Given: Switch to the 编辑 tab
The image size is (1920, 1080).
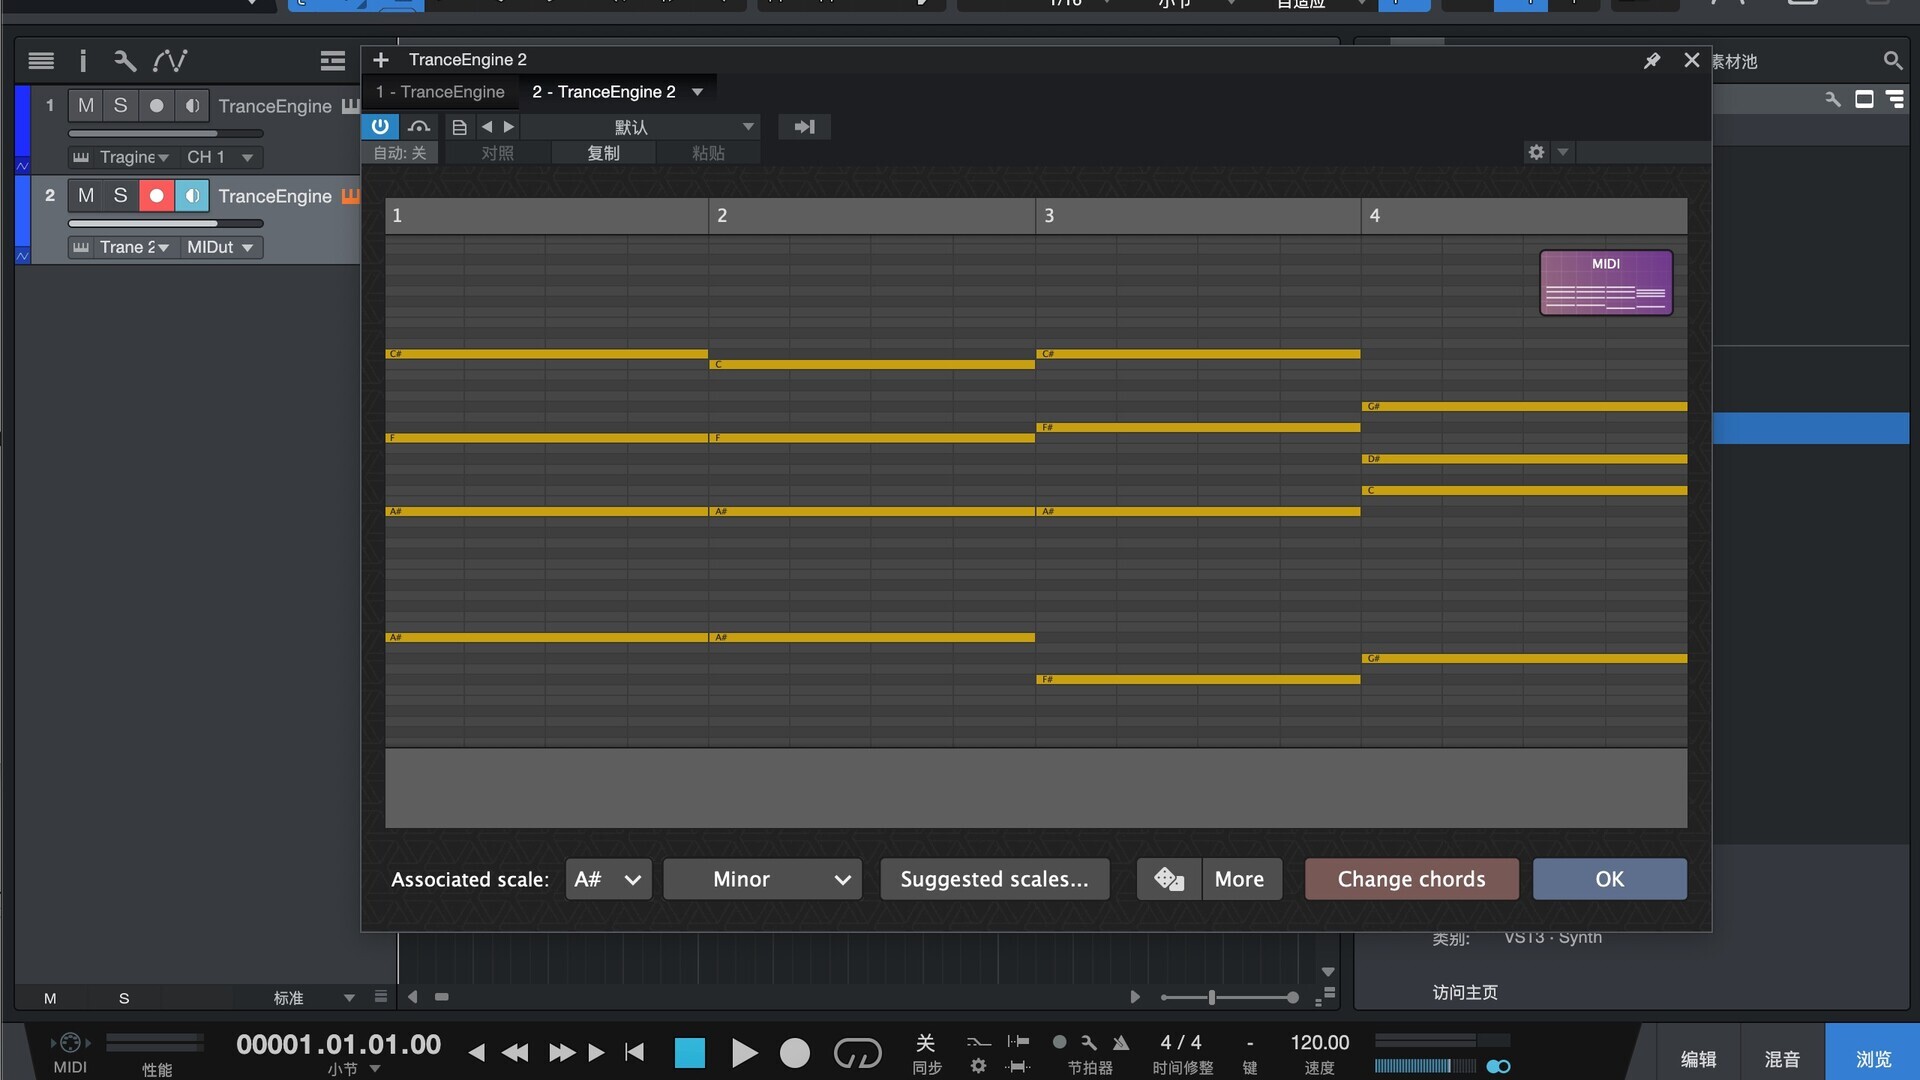Looking at the screenshot, I should [x=1698, y=1058].
